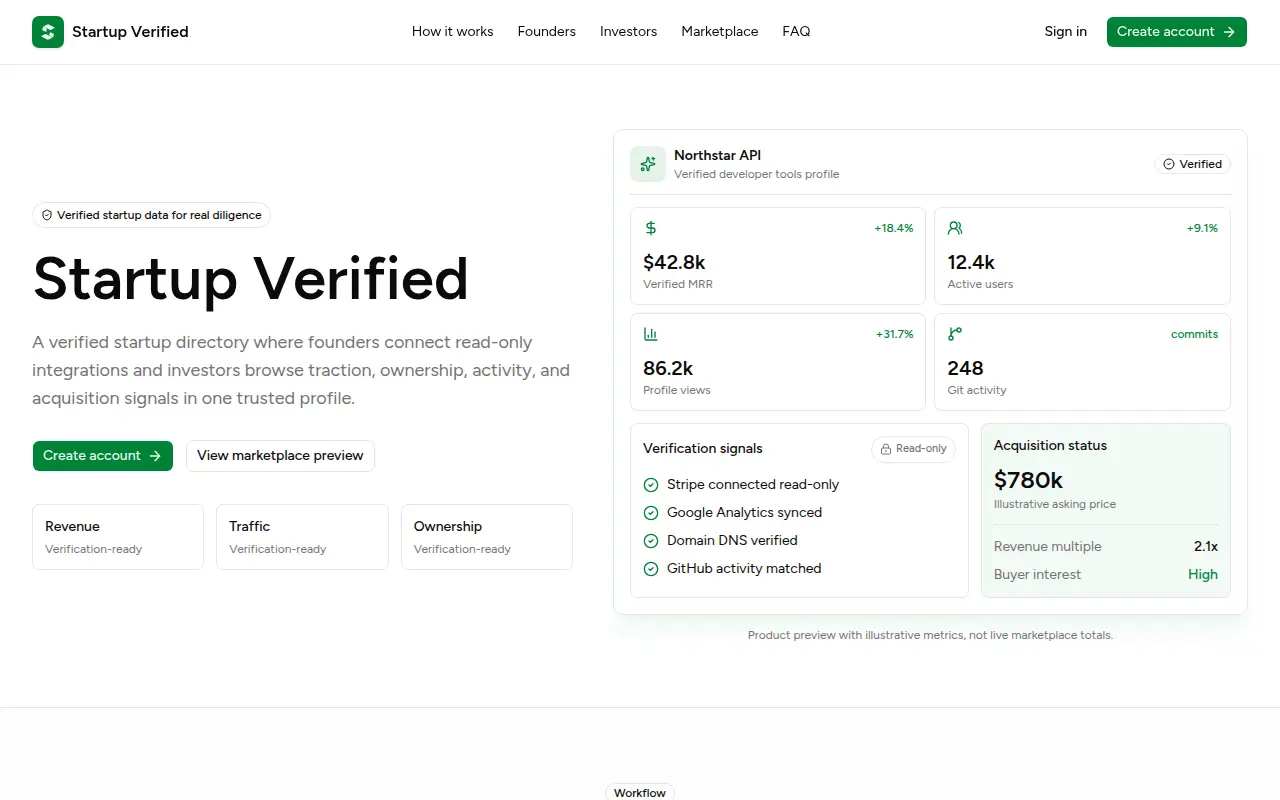Click the 248 Git activity value
The image size is (1280, 800).
click(x=965, y=368)
